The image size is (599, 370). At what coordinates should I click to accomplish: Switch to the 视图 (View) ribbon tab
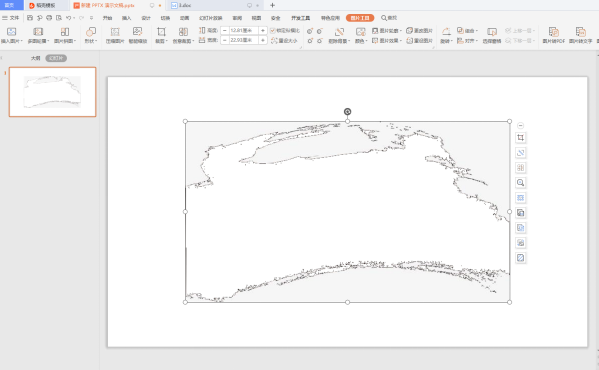(x=256, y=18)
